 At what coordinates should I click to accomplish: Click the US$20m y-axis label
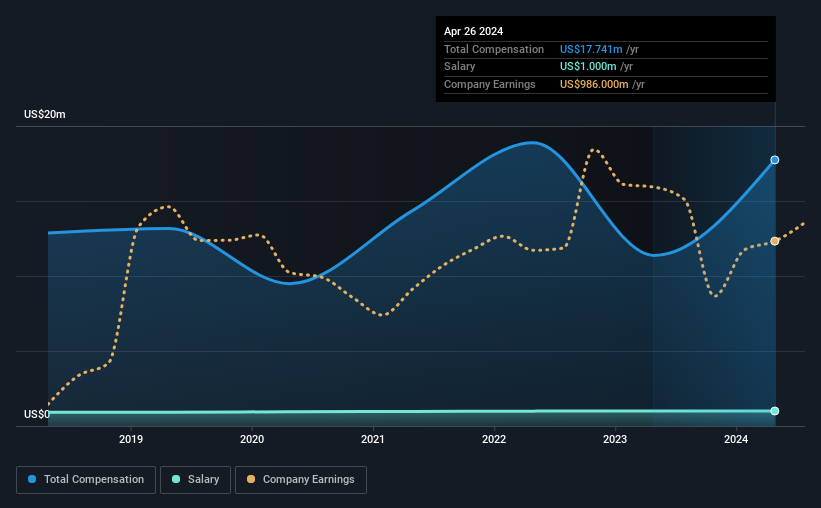tap(45, 114)
